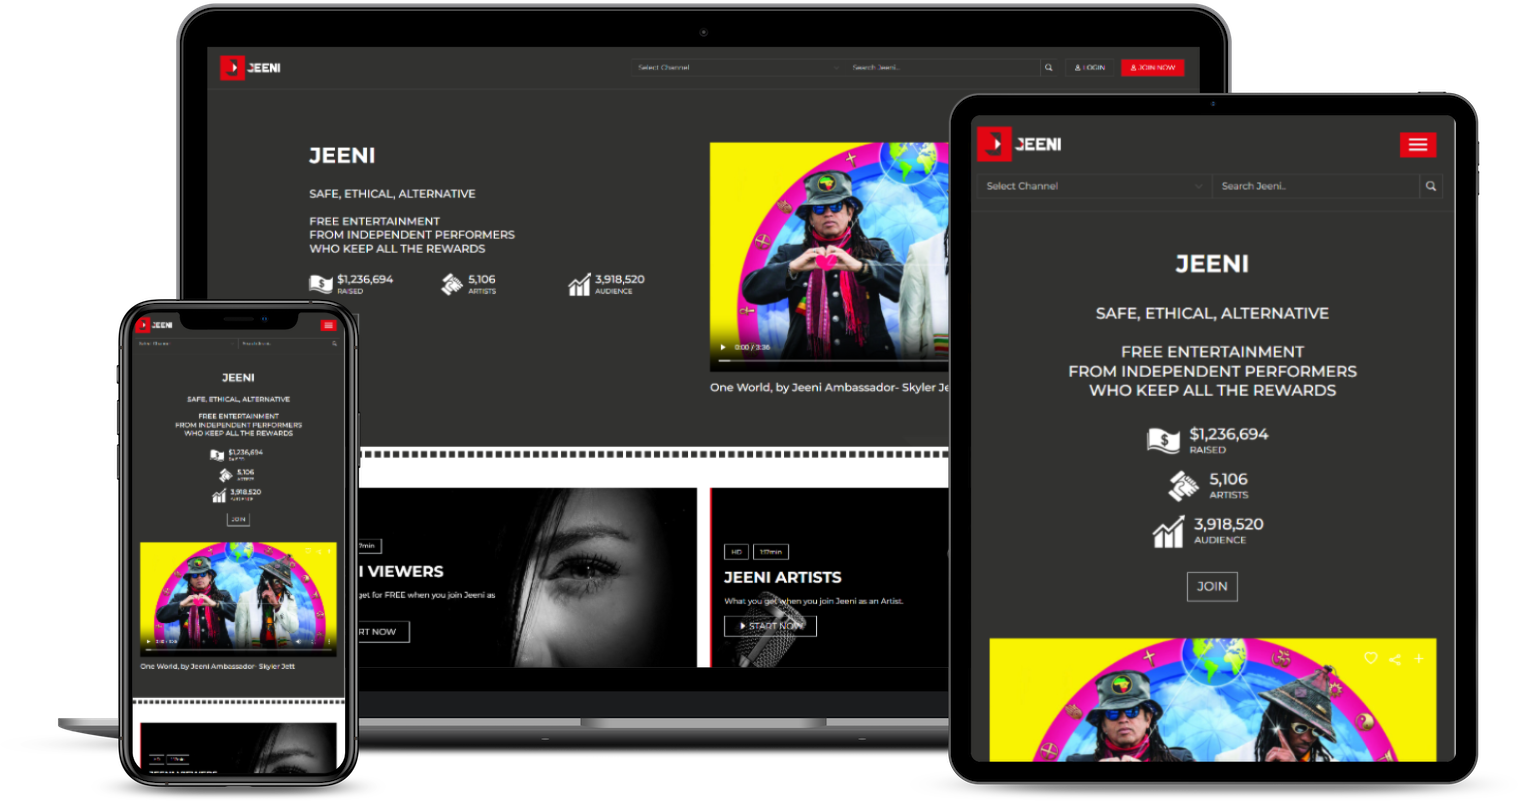Click START NOW under Jeeni Artists
Image resolution: width=1518 pixels, height=801 pixels.
click(x=770, y=626)
